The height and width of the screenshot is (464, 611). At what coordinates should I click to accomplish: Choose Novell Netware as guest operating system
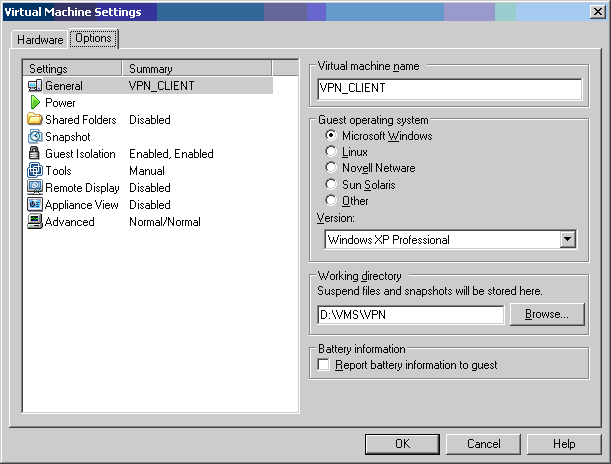pyautogui.click(x=332, y=168)
